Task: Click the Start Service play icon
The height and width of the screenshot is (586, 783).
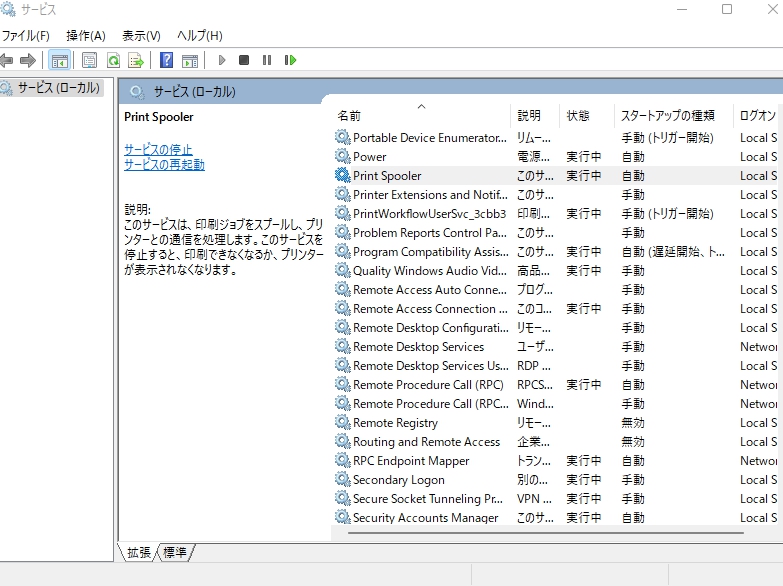Action: tap(222, 60)
